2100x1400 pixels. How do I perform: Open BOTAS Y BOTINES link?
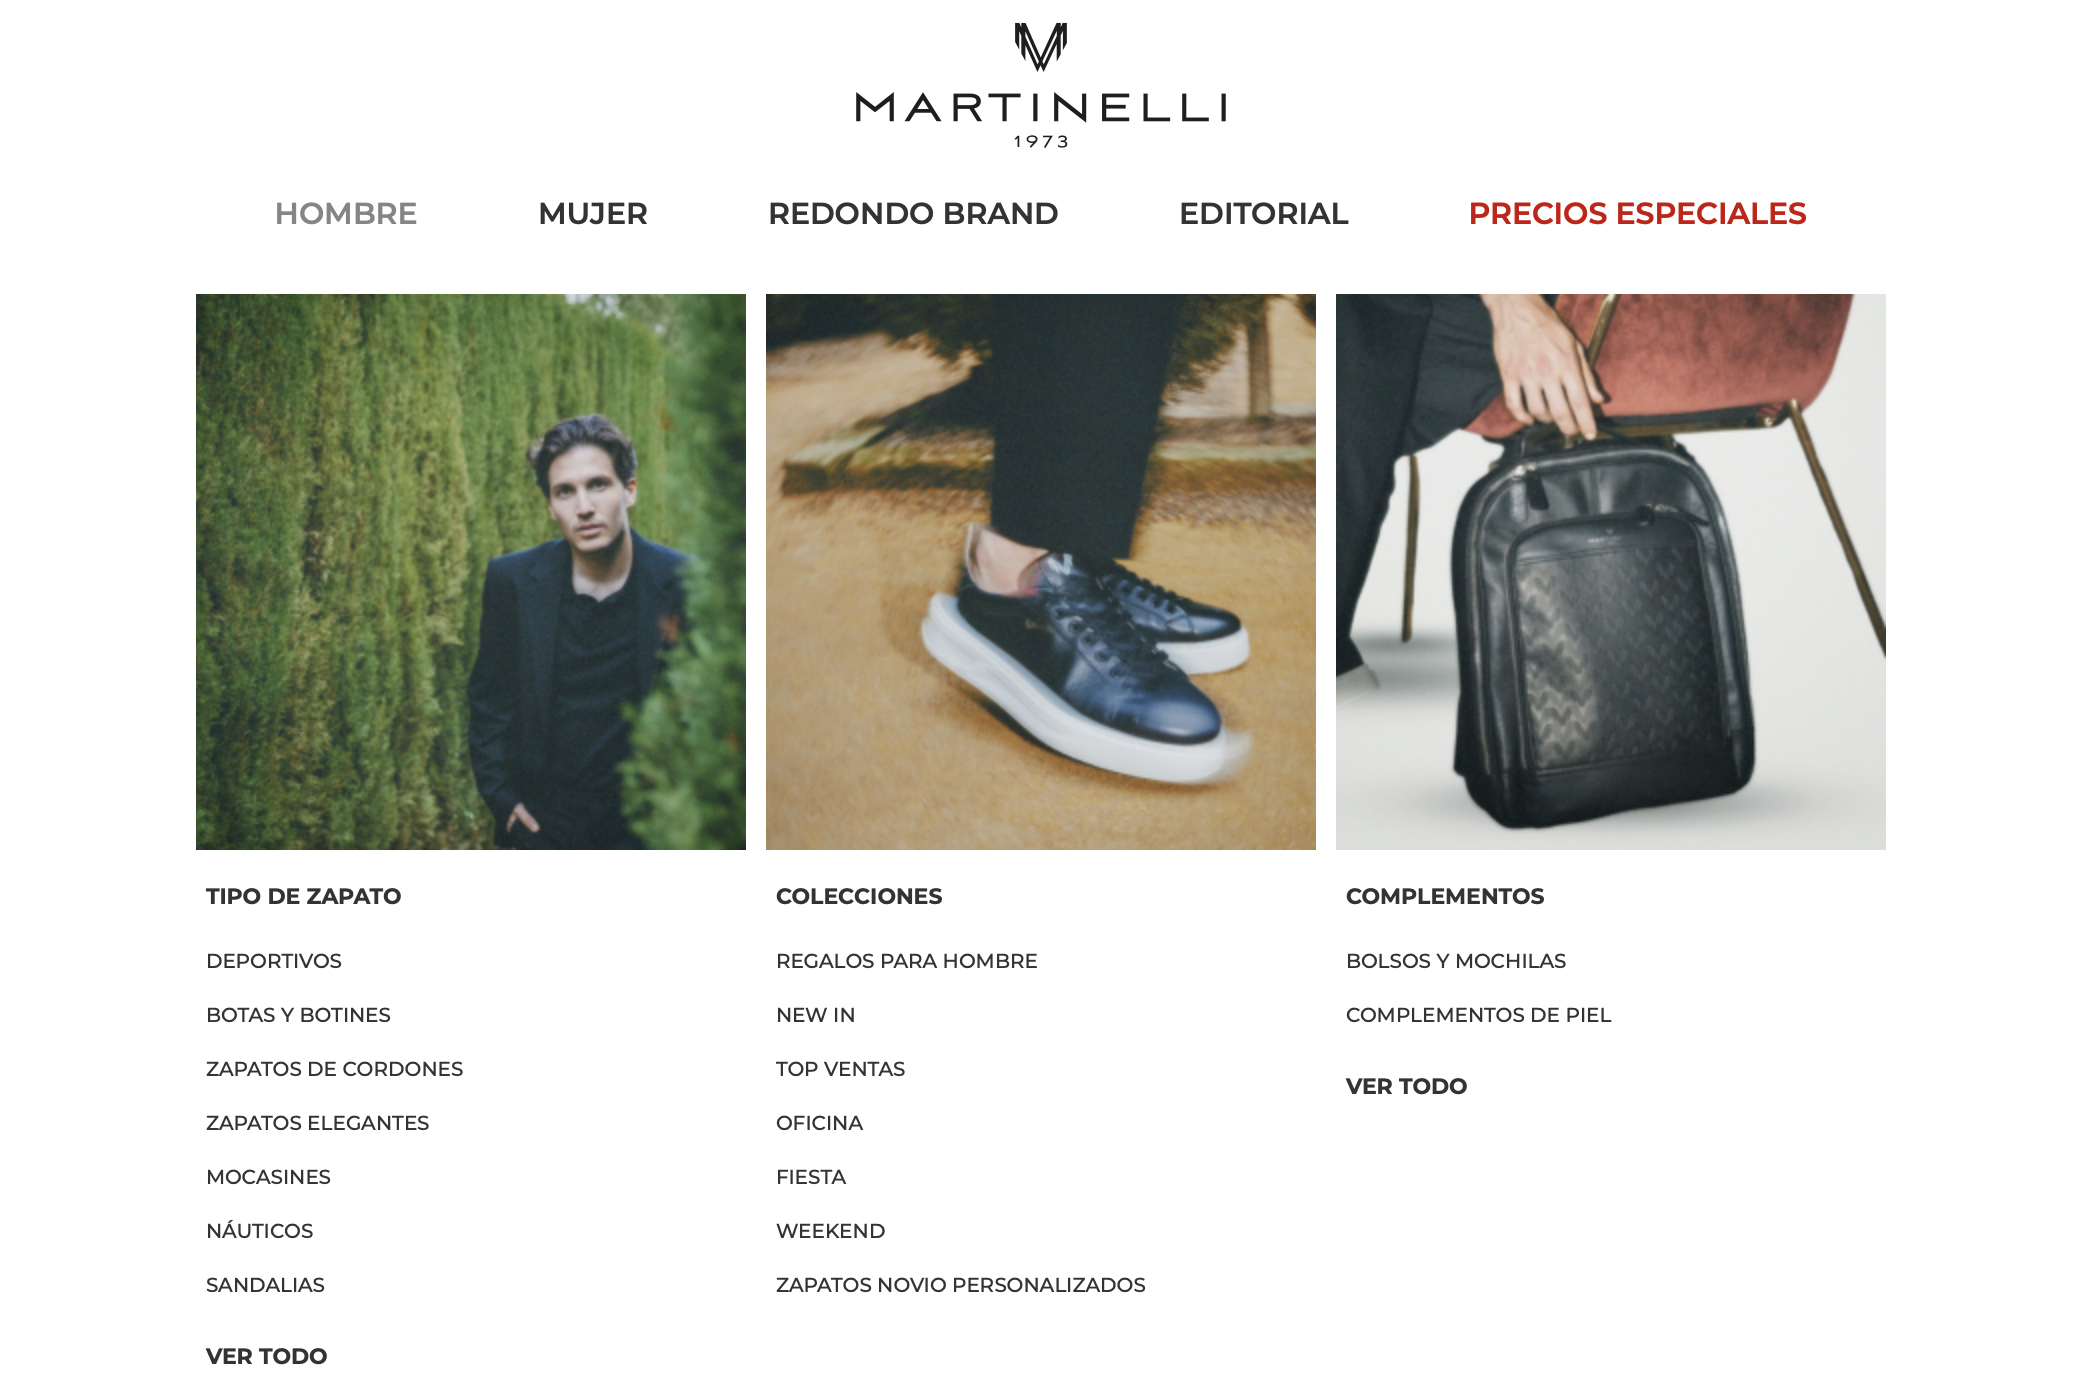[298, 1015]
